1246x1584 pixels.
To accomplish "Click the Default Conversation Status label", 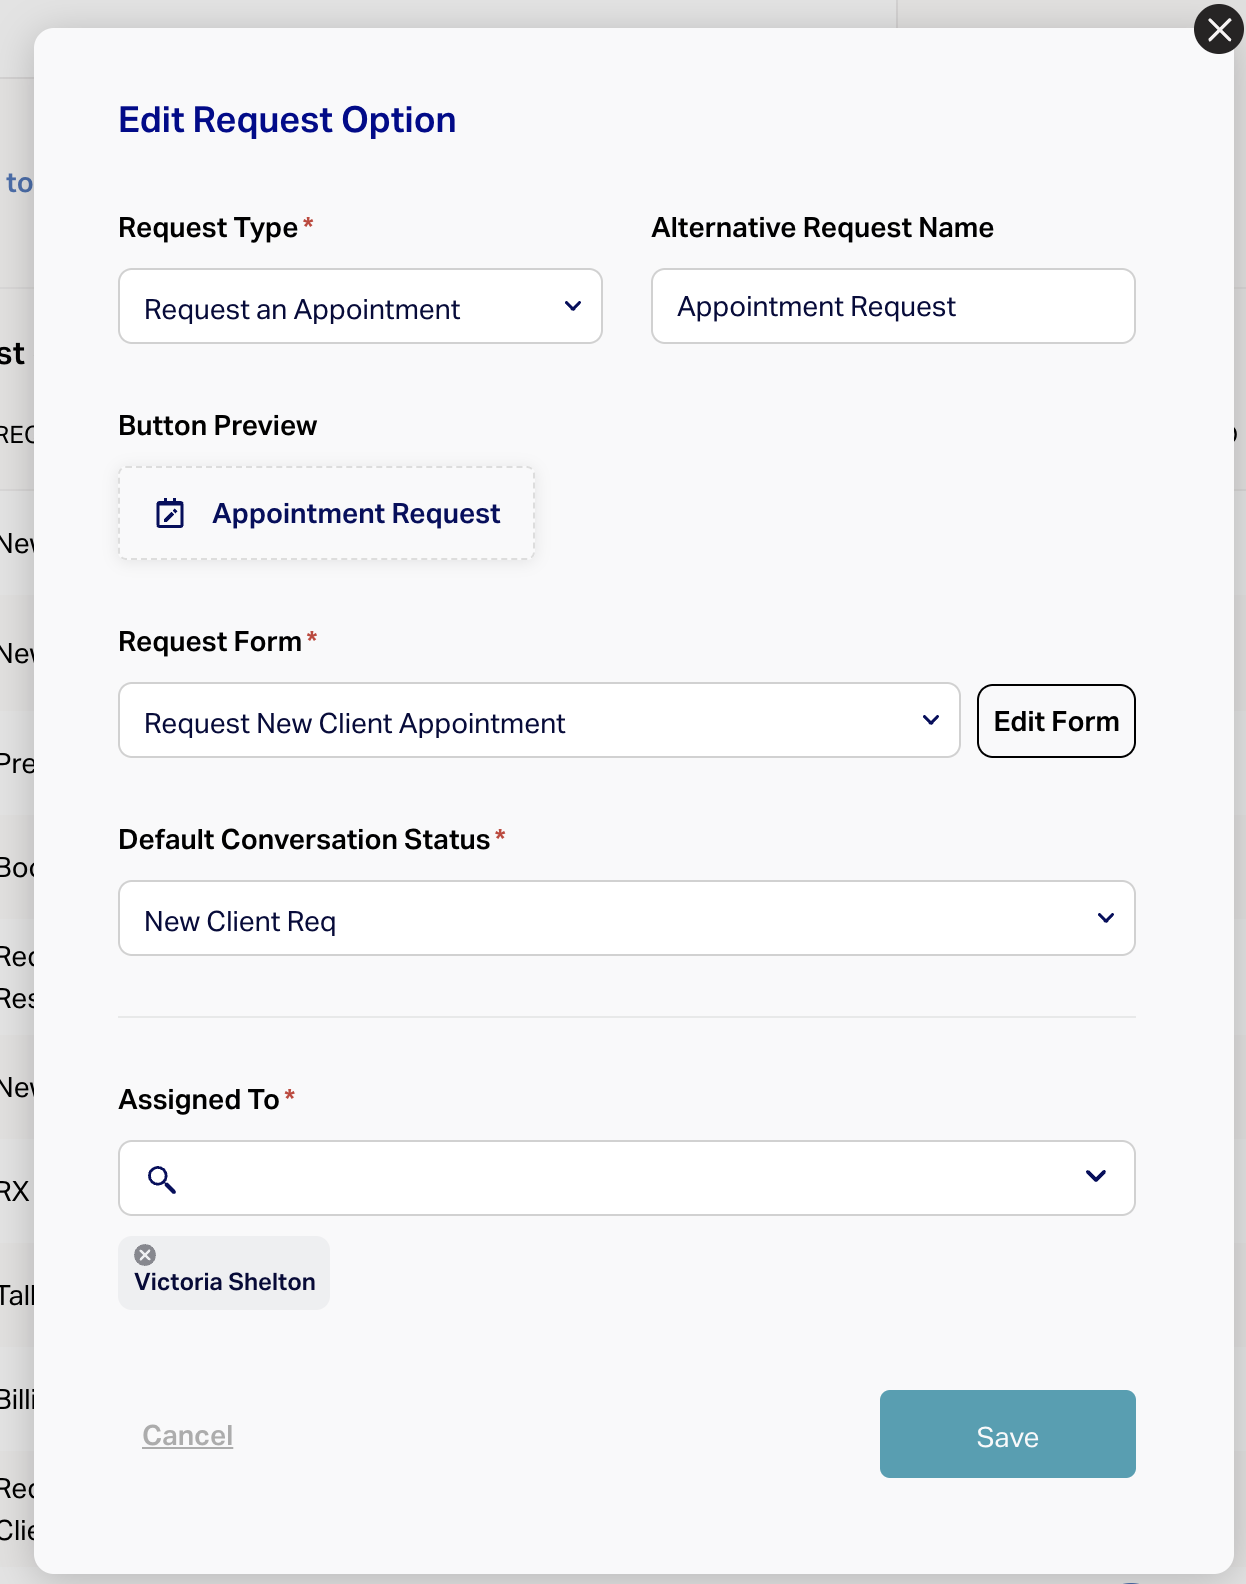I will tap(304, 840).
